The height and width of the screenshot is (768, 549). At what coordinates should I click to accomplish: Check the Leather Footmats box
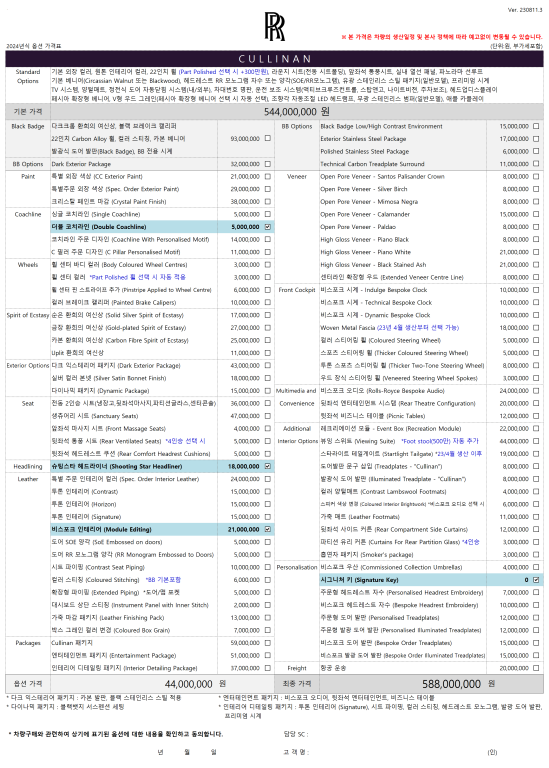point(536,517)
